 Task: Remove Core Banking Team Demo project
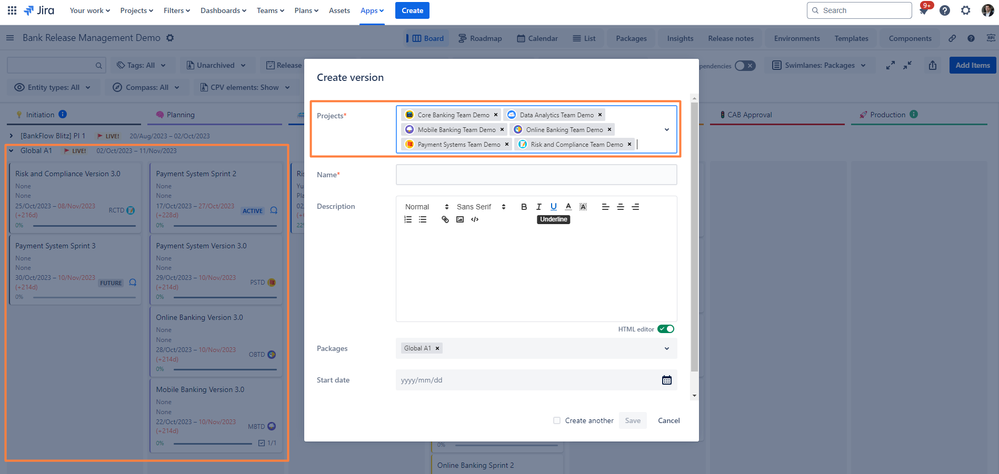pyautogui.click(x=496, y=115)
